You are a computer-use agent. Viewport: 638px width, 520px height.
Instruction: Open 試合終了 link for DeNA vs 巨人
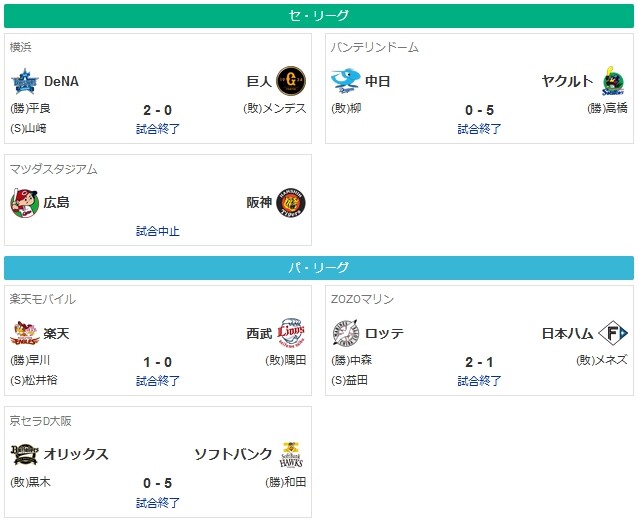coord(158,129)
